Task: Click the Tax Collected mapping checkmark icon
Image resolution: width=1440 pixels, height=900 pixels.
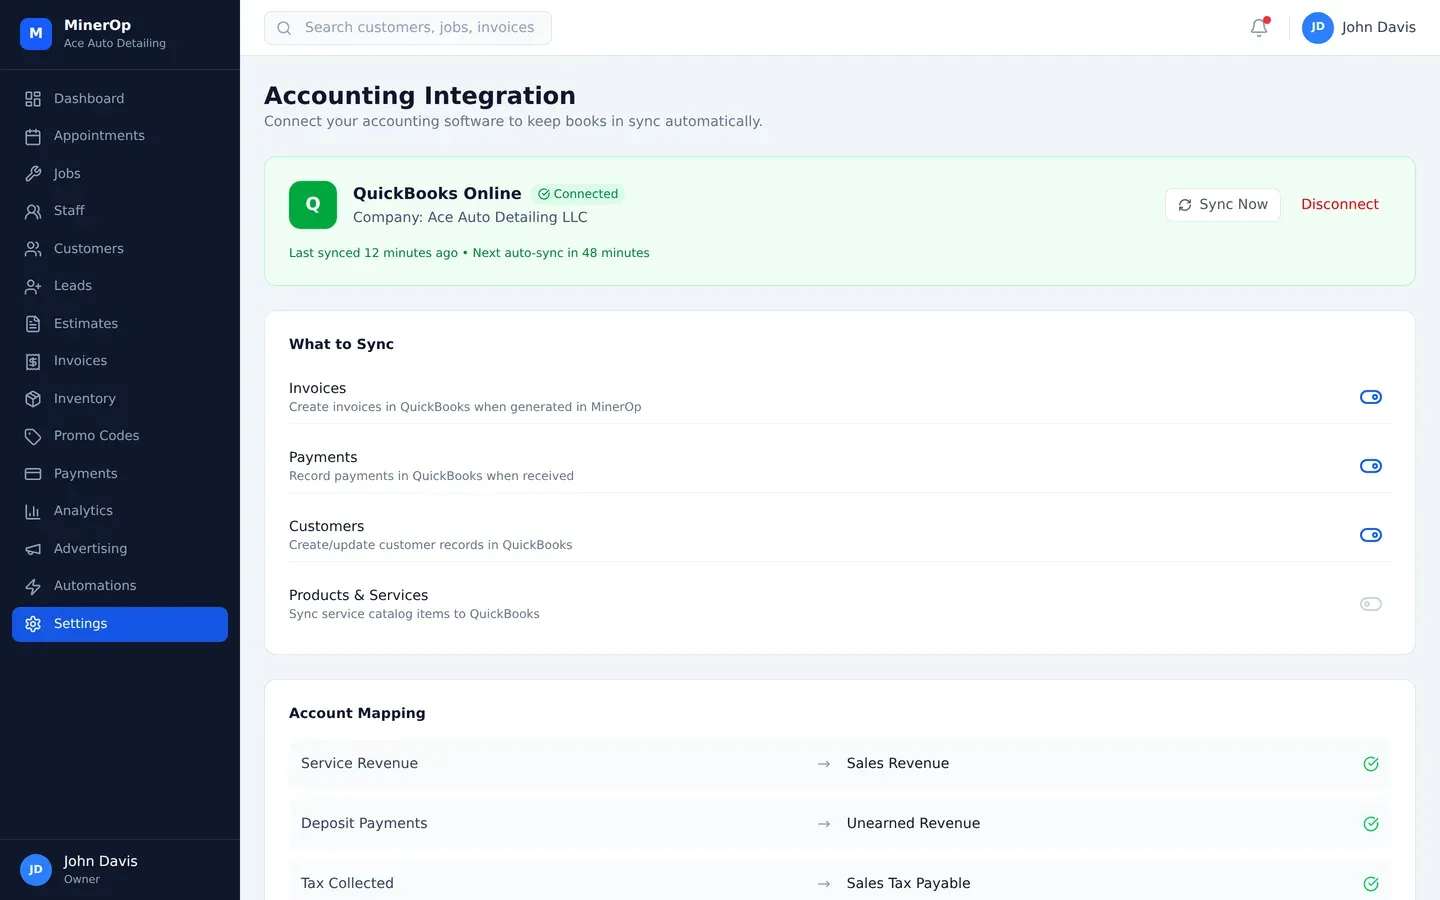Action: [1371, 884]
